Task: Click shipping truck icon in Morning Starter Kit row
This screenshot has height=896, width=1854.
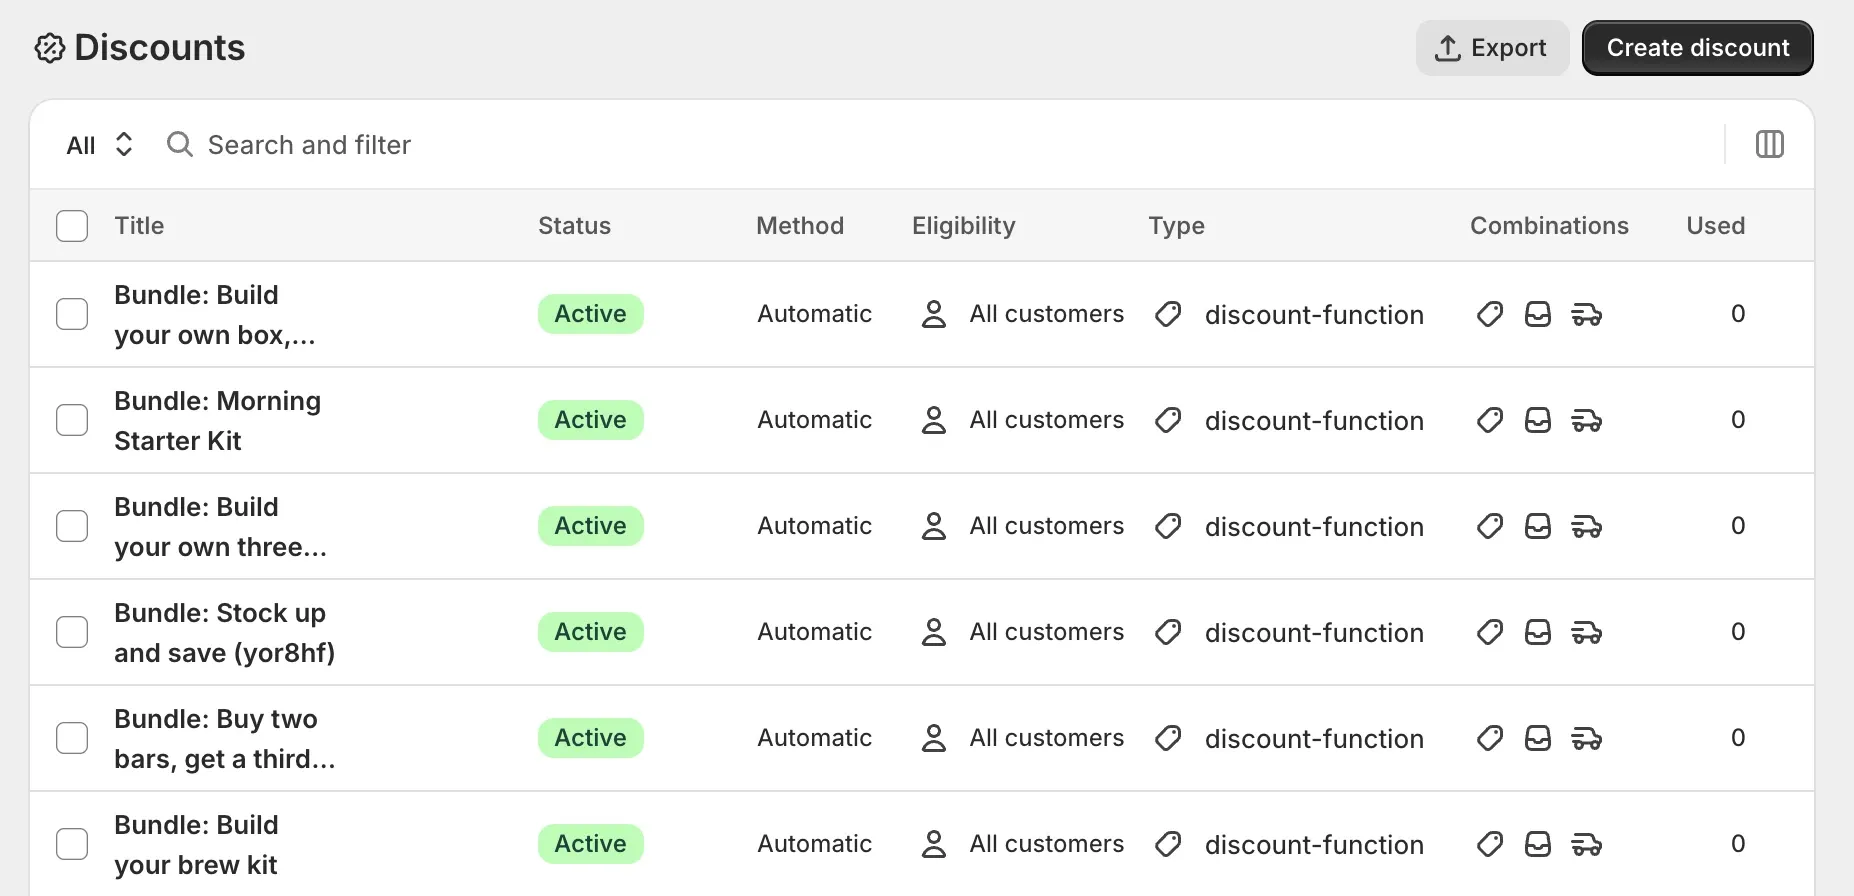Action: point(1587,420)
